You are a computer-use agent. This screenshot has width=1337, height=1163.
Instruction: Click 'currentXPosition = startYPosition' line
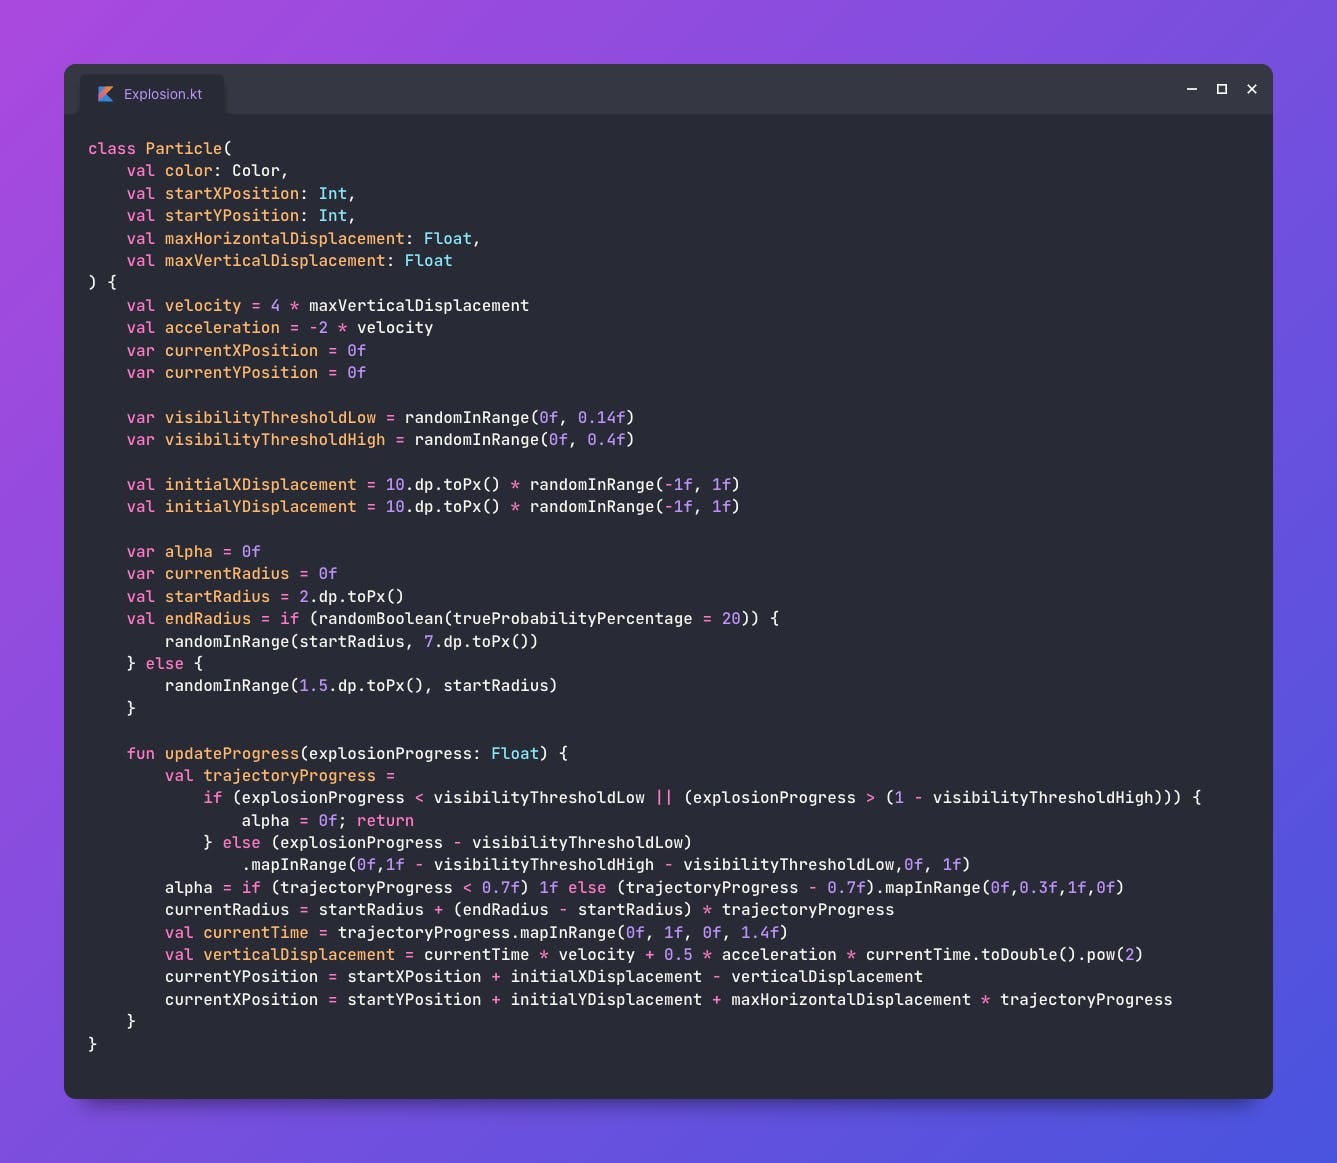click(x=669, y=999)
